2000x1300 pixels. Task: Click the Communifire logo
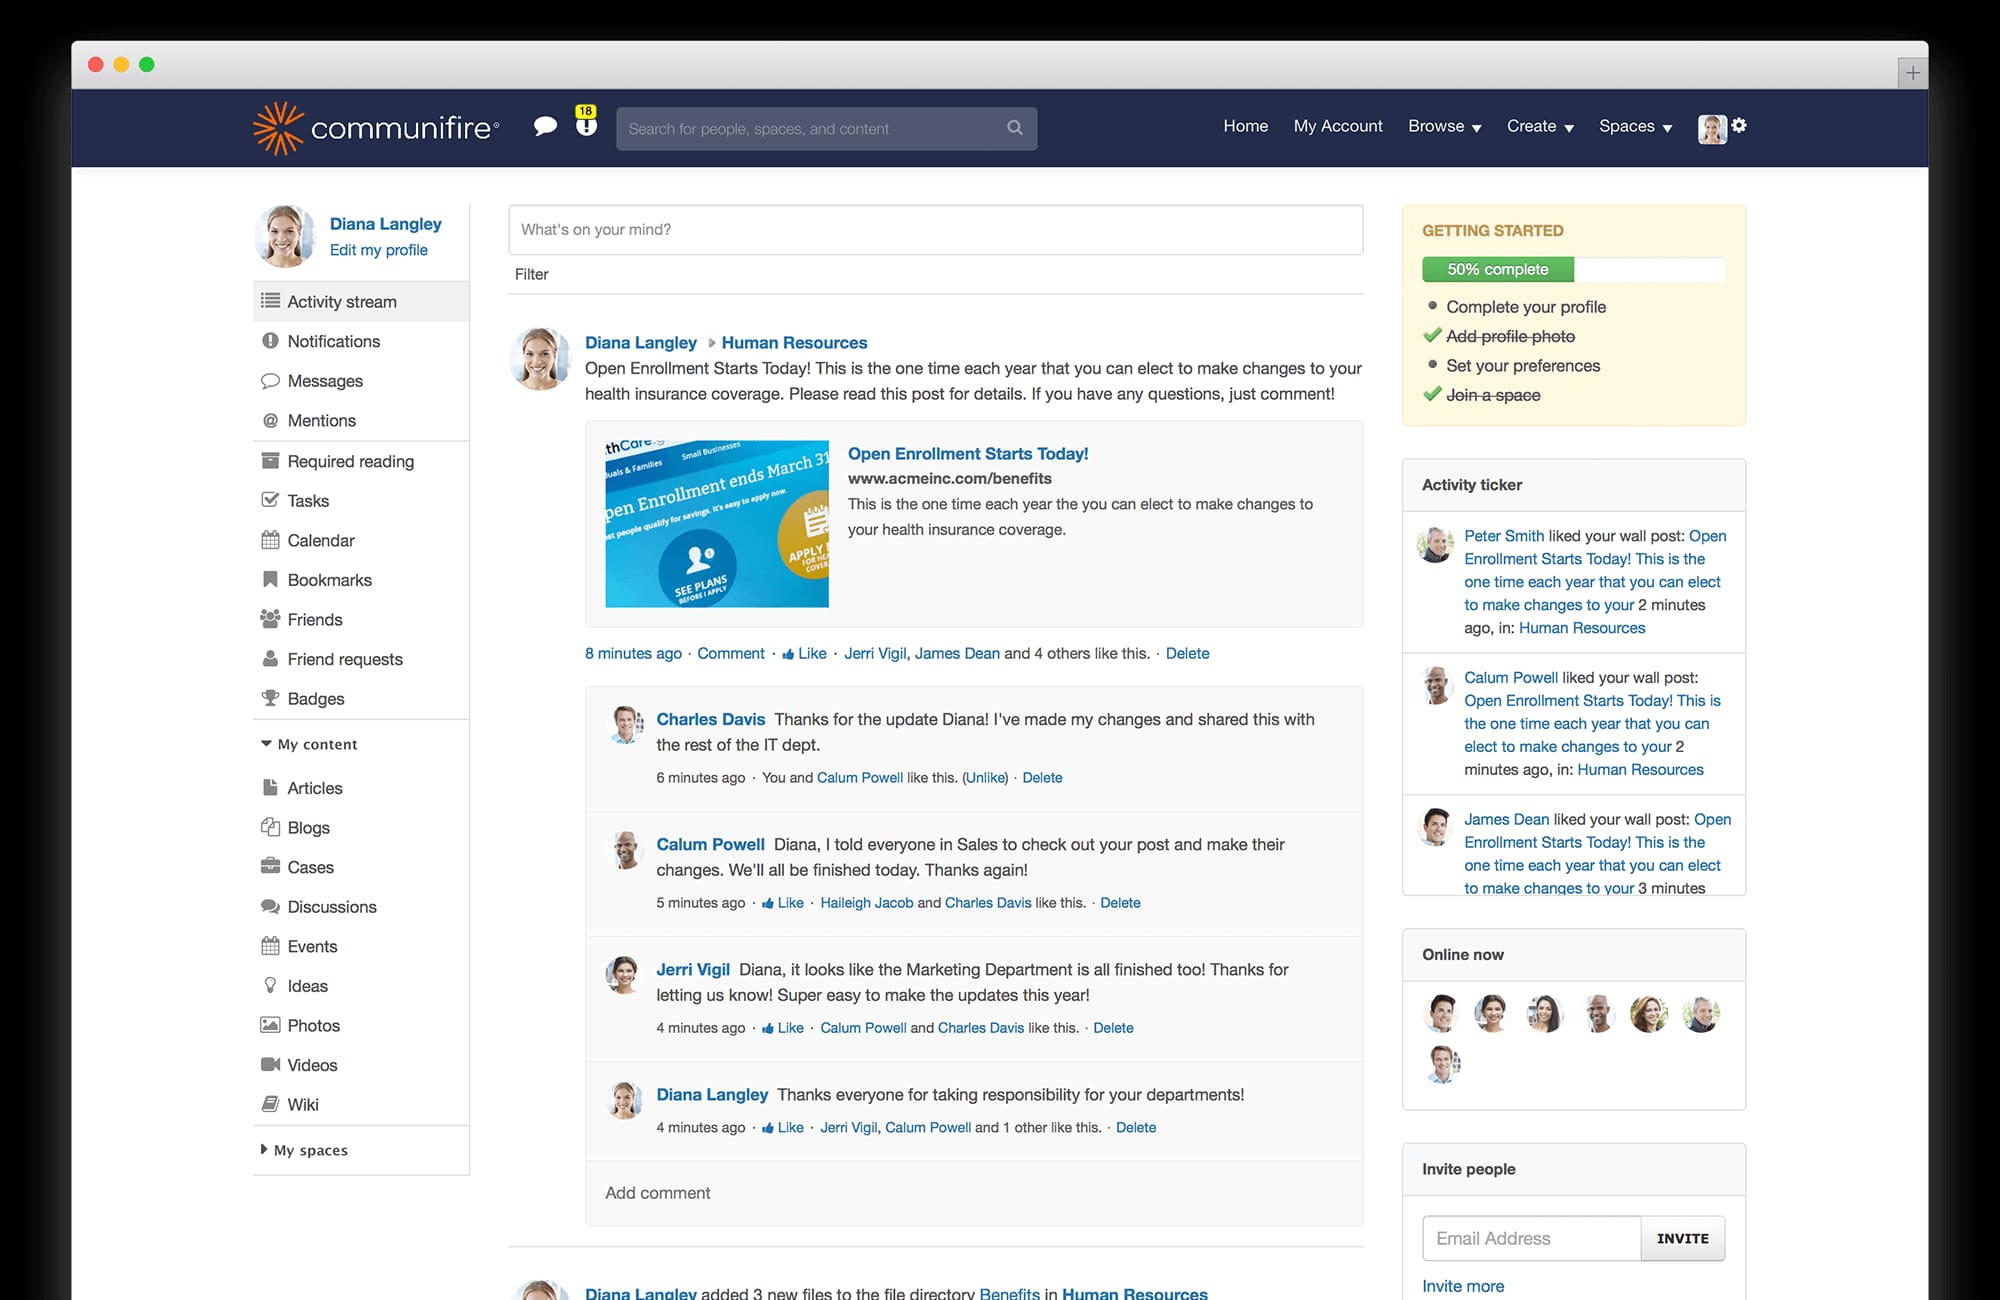(376, 128)
